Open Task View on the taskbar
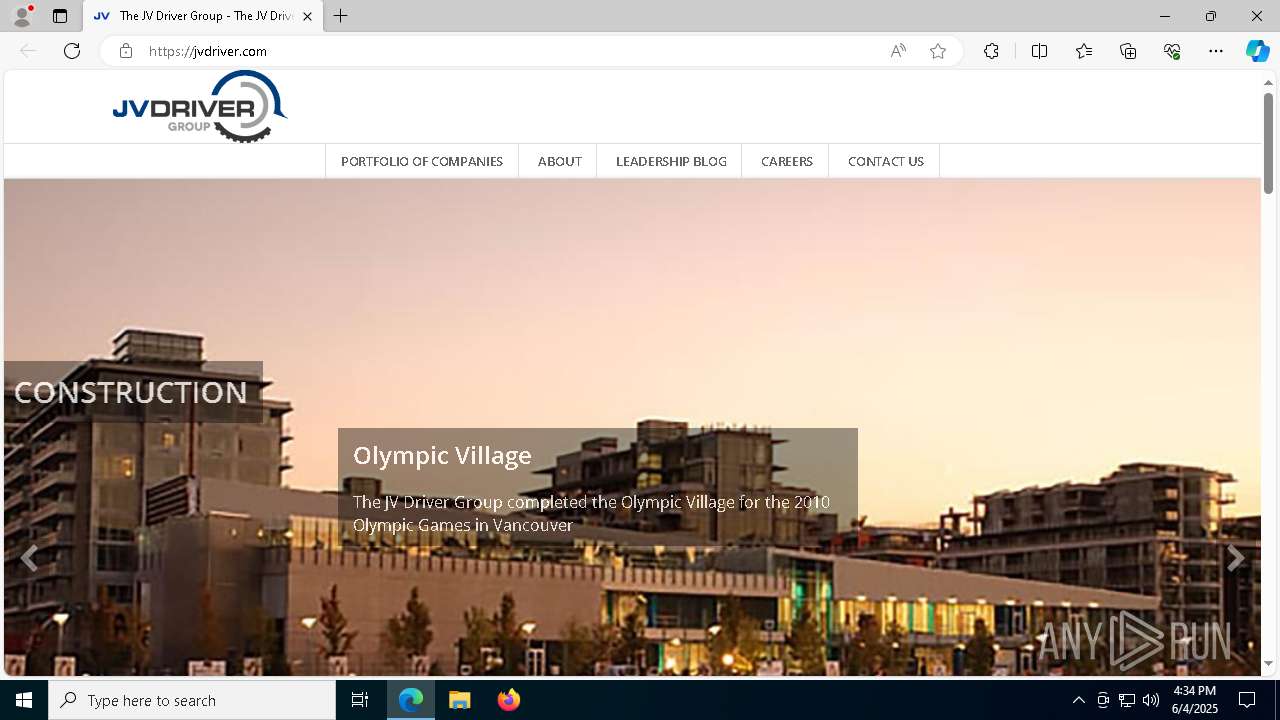This screenshot has height=720, width=1280. 360,700
